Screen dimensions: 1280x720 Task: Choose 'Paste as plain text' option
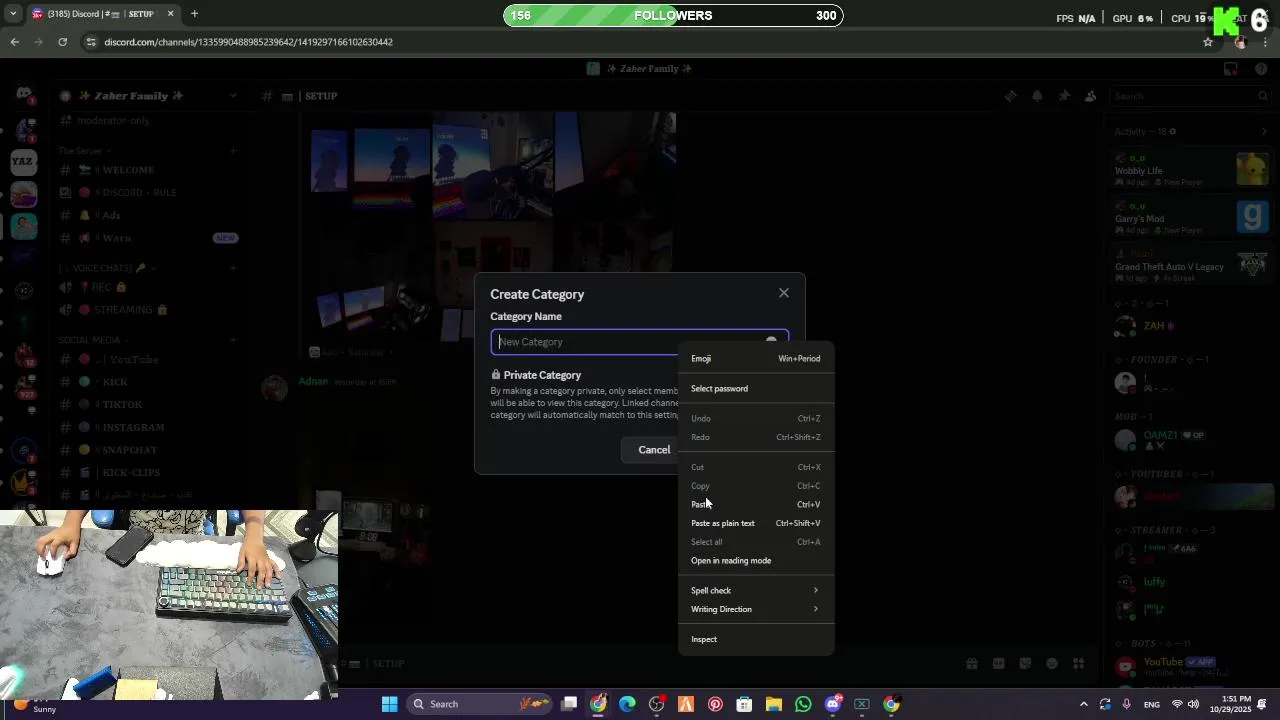point(756,524)
